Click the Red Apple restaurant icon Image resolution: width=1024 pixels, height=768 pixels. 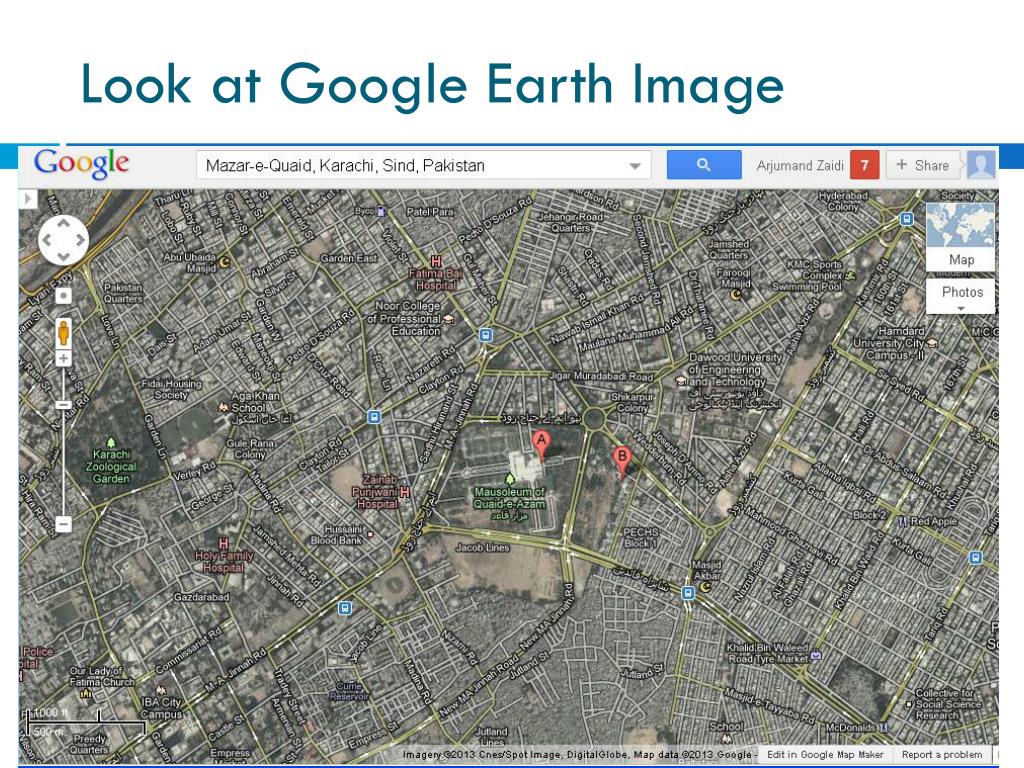(903, 521)
